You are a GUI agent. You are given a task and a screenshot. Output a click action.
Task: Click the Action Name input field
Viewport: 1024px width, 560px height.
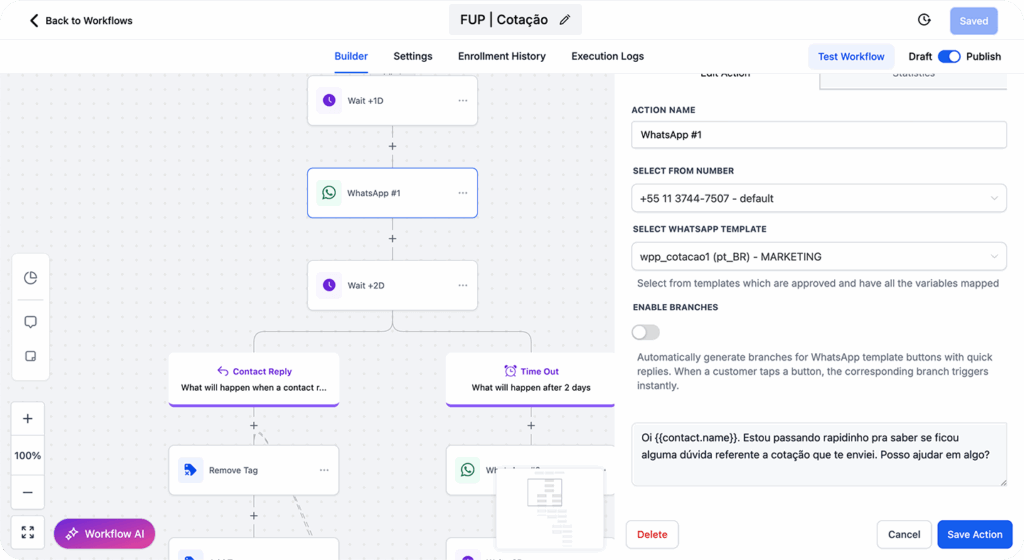(x=819, y=135)
